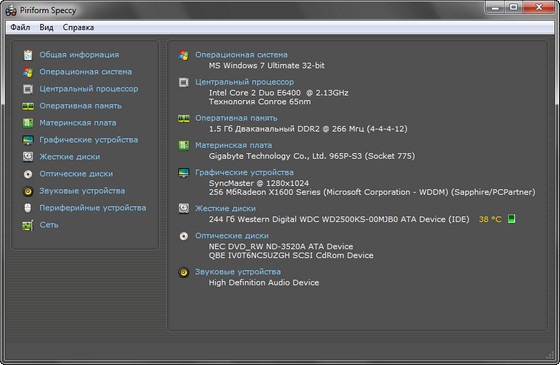This screenshot has width=560, height=365.
Task: Follow the Жесткие диски heading in summary panel
Action: pos(225,209)
